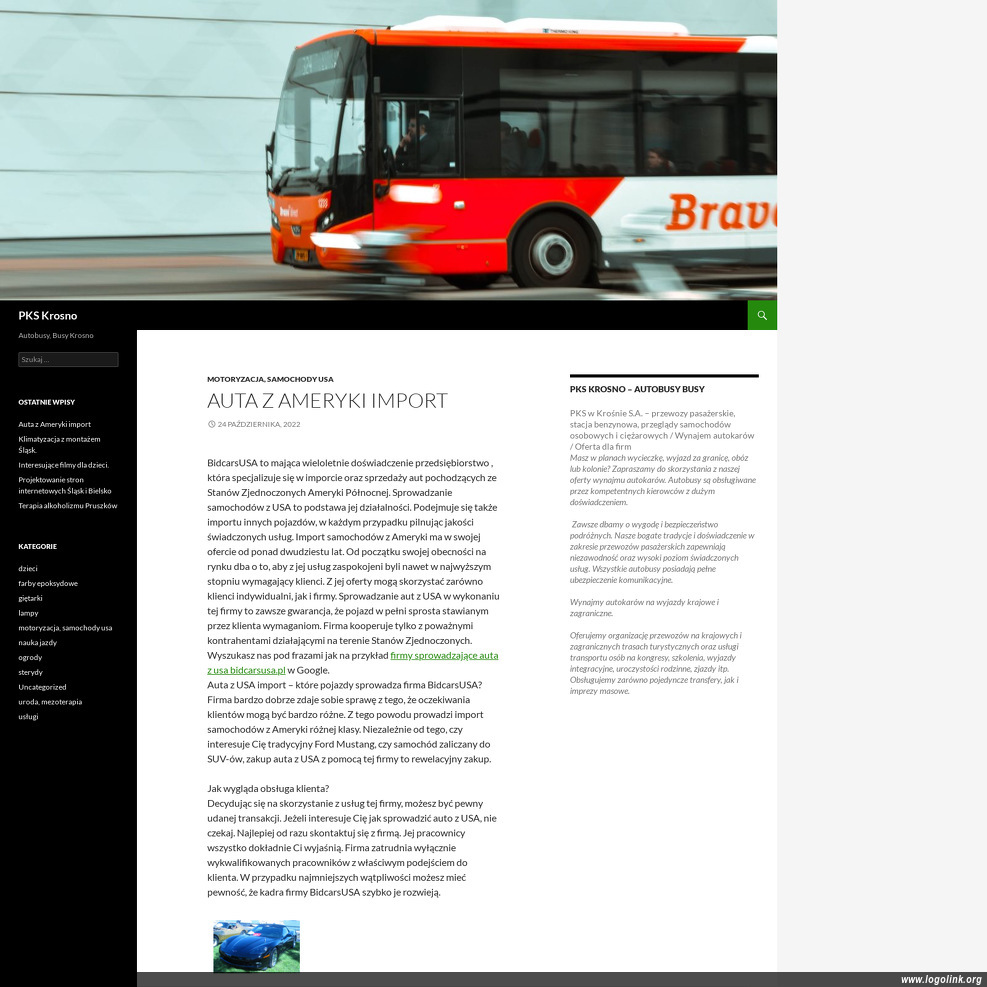Select the farby epoksydowe category

coord(48,584)
